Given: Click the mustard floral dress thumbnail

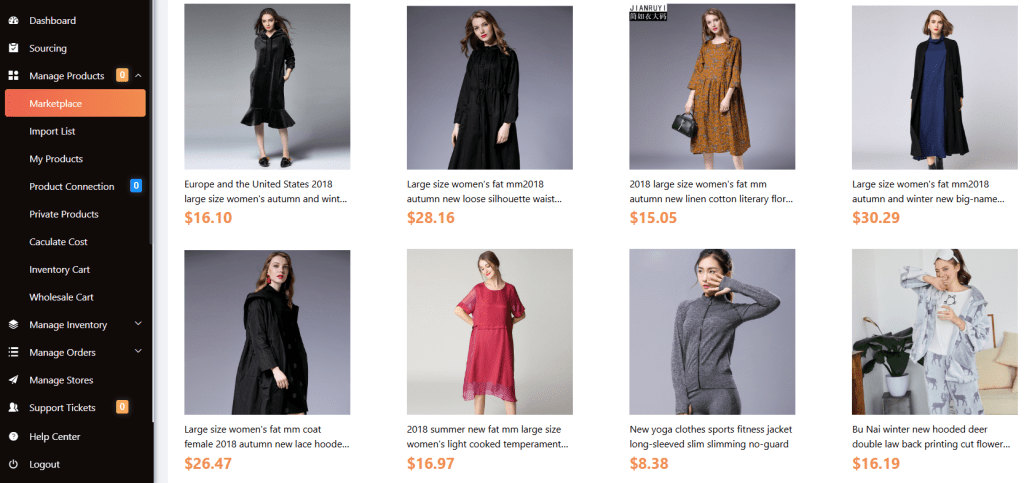Looking at the screenshot, I should tap(712, 87).
